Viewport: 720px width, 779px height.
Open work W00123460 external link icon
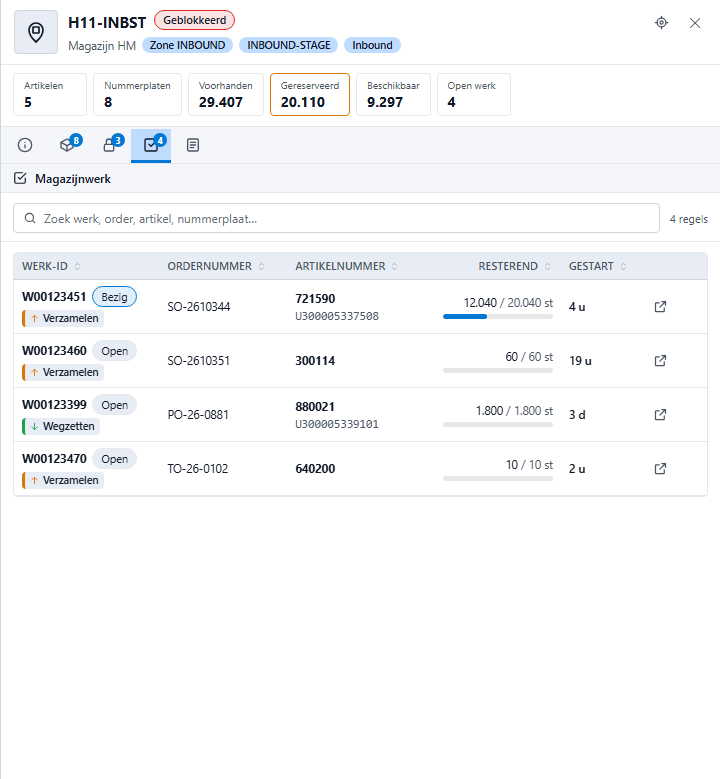pyautogui.click(x=660, y=361)
